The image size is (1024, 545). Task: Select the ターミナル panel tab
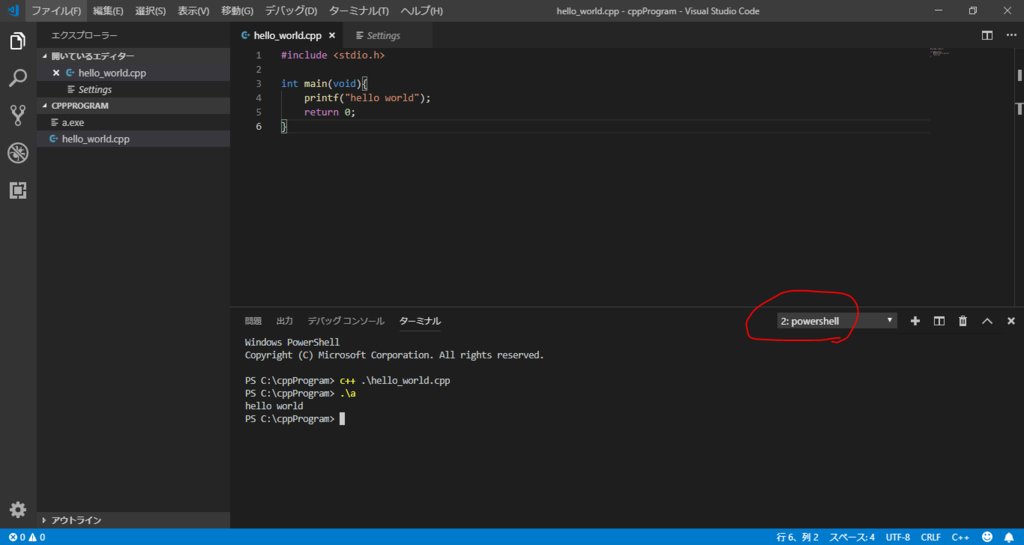coord(420,321)
